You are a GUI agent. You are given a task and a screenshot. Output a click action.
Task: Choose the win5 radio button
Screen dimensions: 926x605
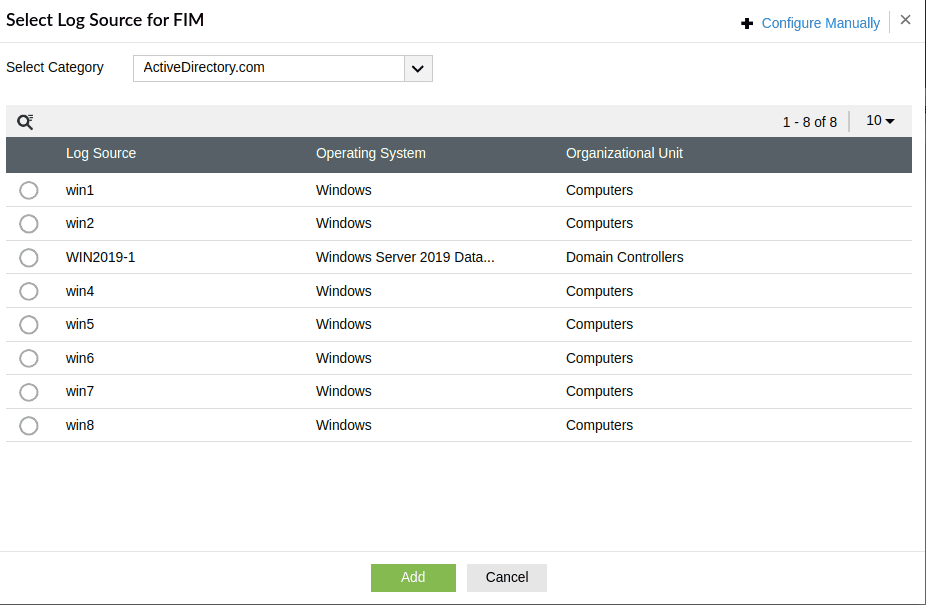(x=29, y=324)
